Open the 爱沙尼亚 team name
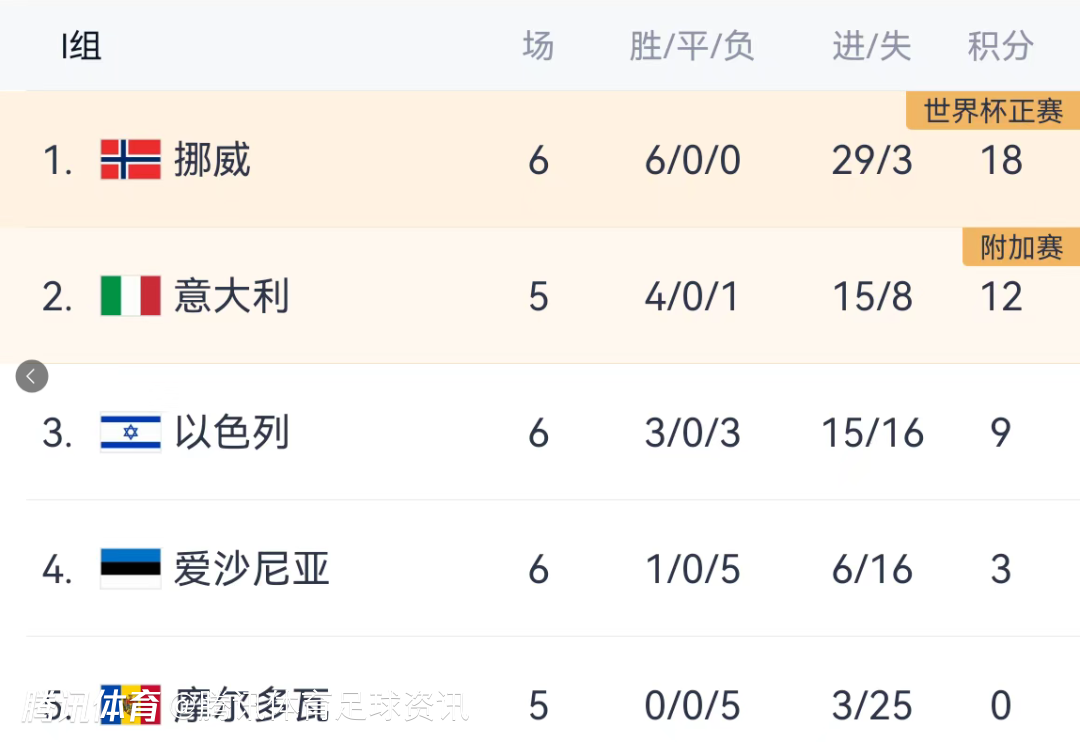The height and width of the screenshot is (742, 1080). point(251,569)
